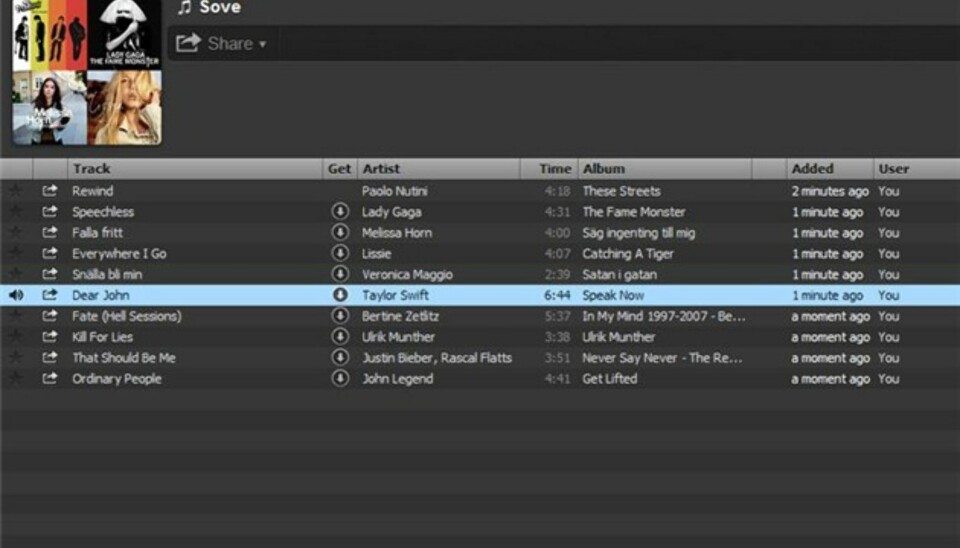Click the share icon next to Kill For Lies

[49, 337]
